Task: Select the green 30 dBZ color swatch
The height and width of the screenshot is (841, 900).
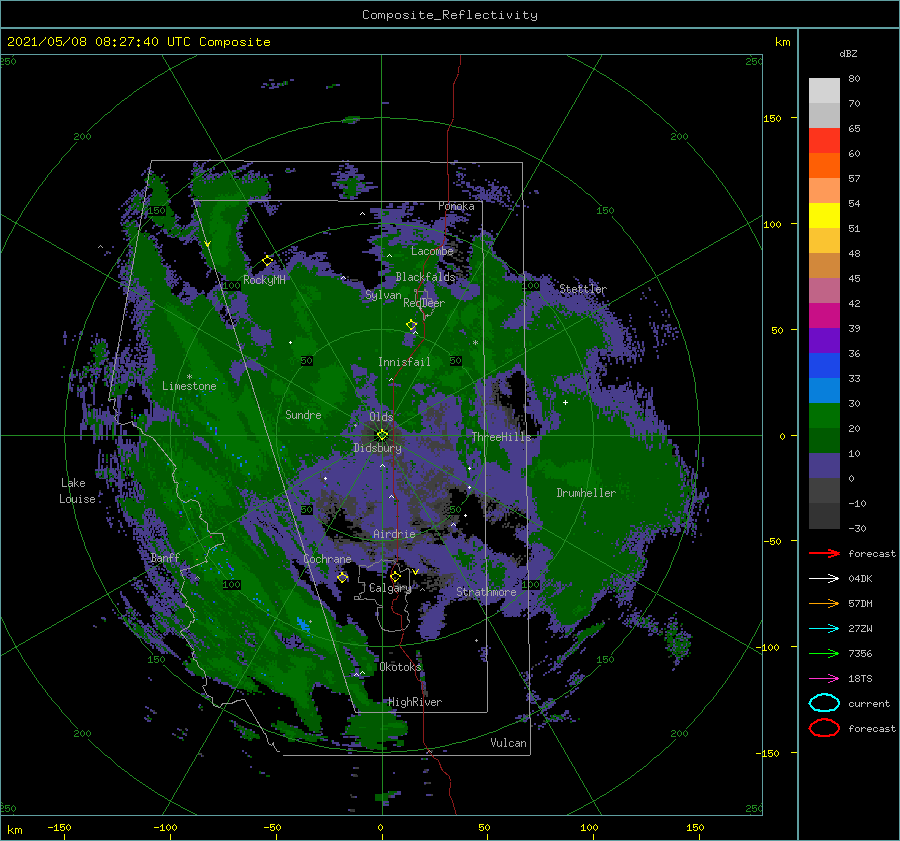Action: click(x=824, y=415)
